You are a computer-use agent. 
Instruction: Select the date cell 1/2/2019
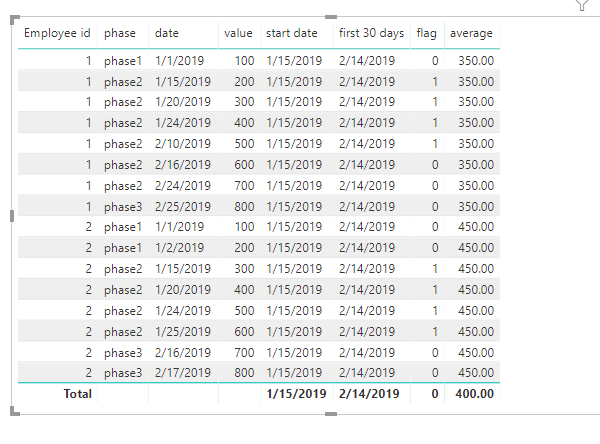[x=179, y=248]
